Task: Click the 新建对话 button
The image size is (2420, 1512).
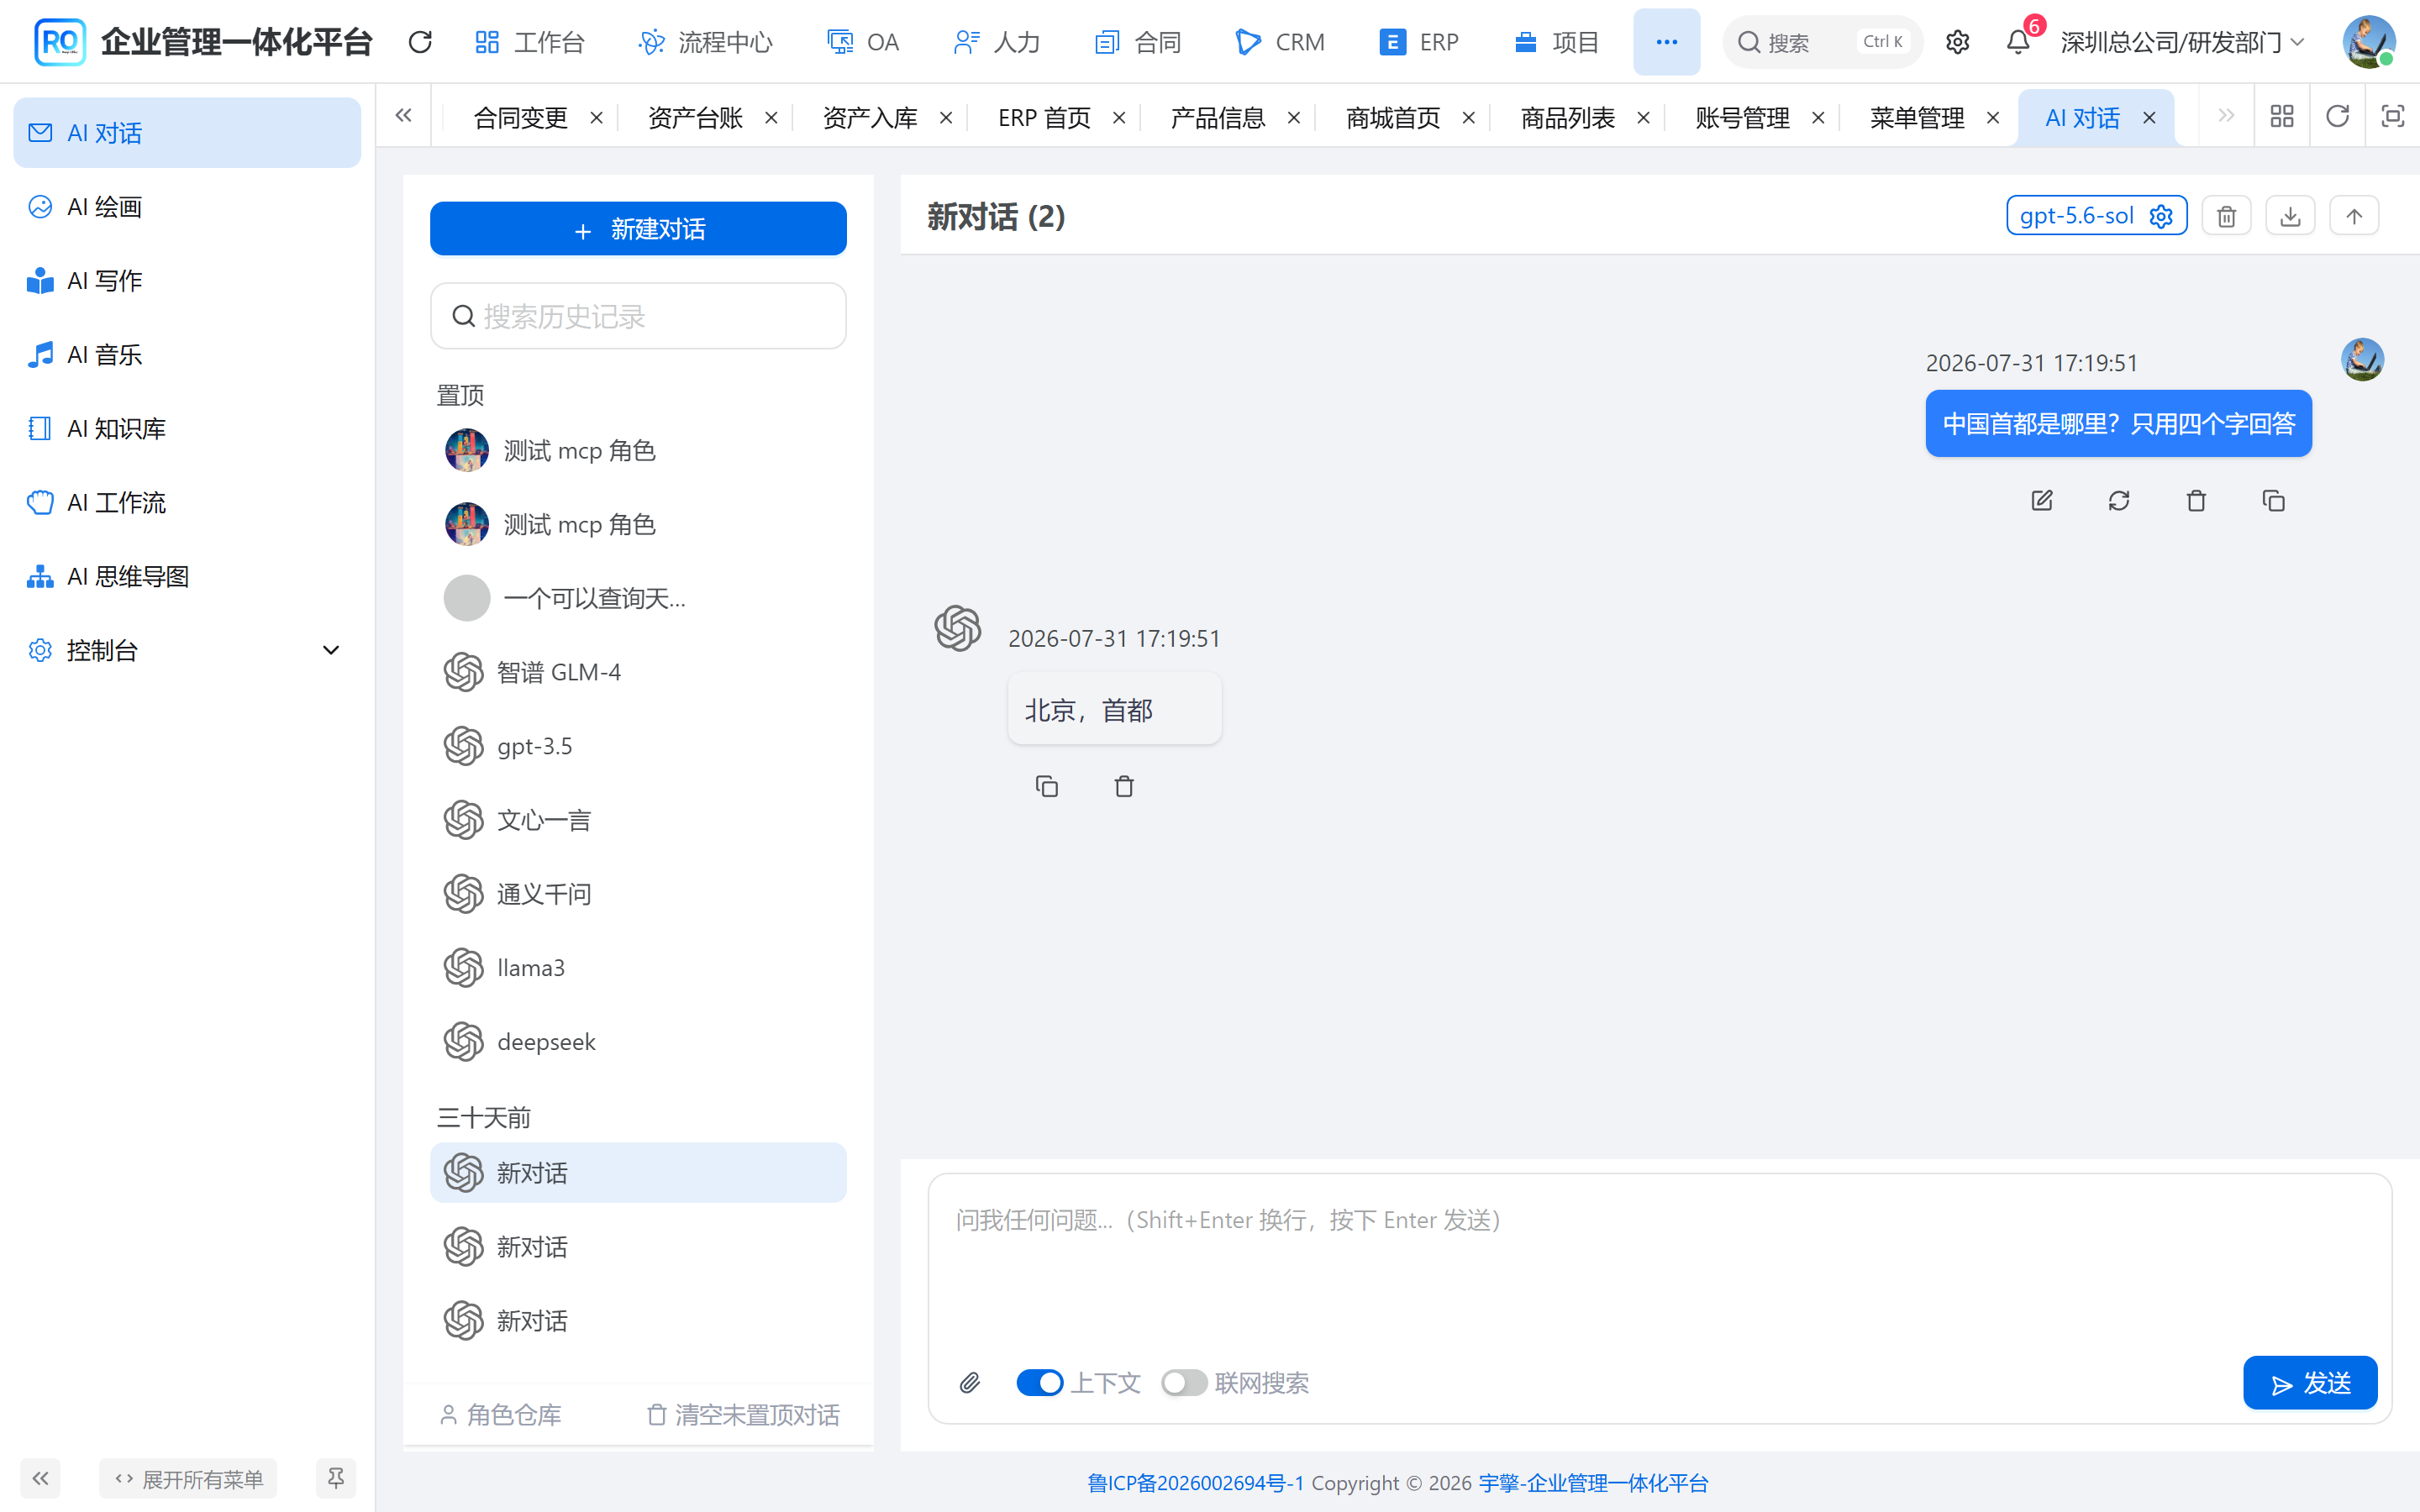Action: 638,229
